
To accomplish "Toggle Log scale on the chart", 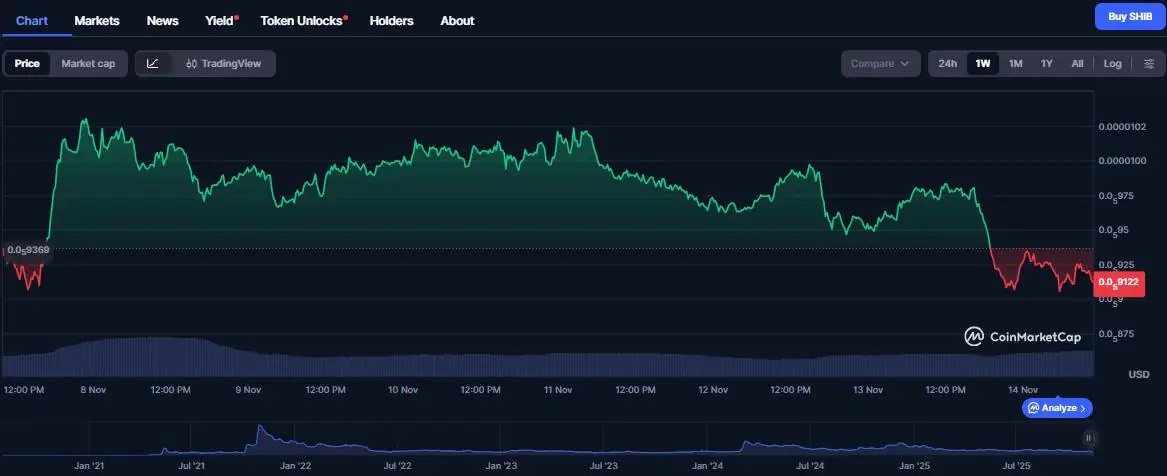I will (x=1112, y=64).
